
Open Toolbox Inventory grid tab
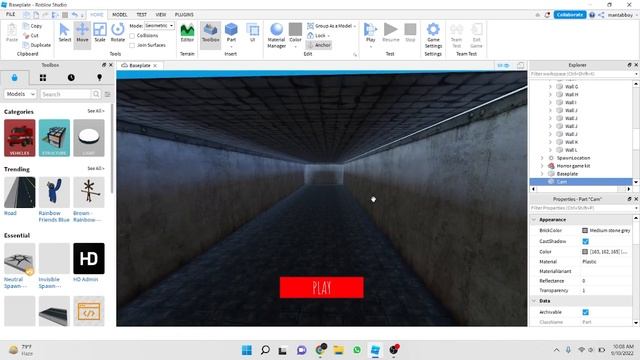click(x=43, y=78)
